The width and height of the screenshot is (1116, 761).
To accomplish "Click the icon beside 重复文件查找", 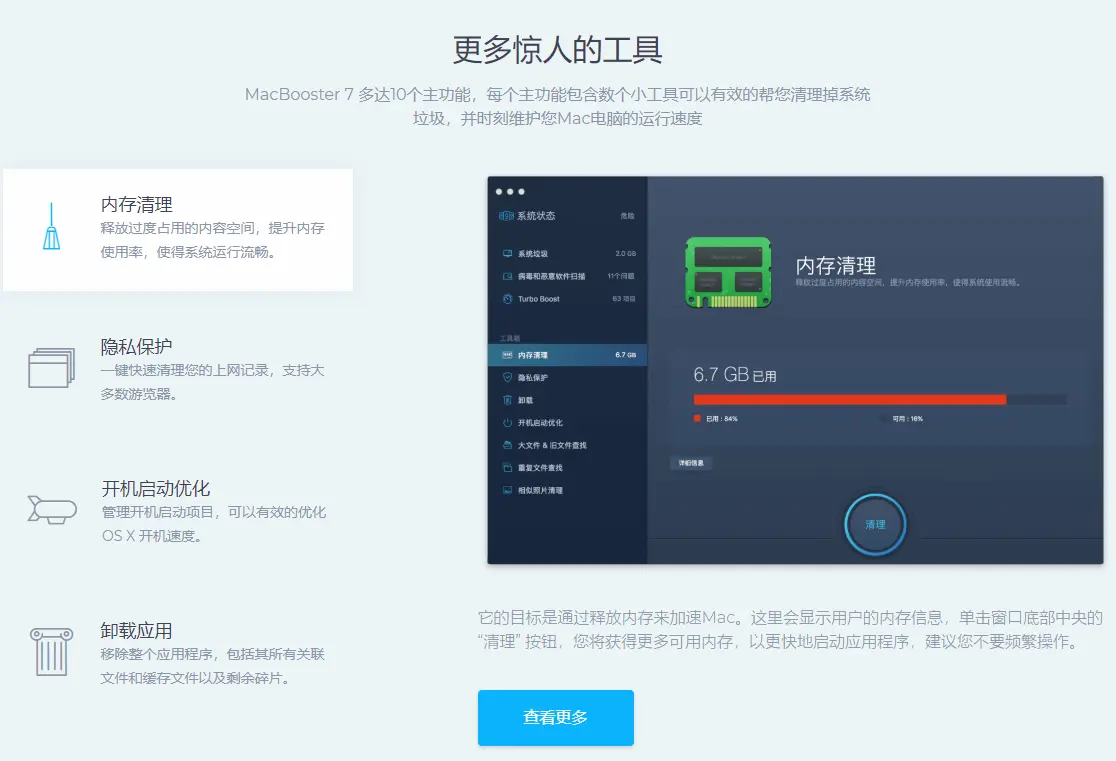I will coord(507,468).
